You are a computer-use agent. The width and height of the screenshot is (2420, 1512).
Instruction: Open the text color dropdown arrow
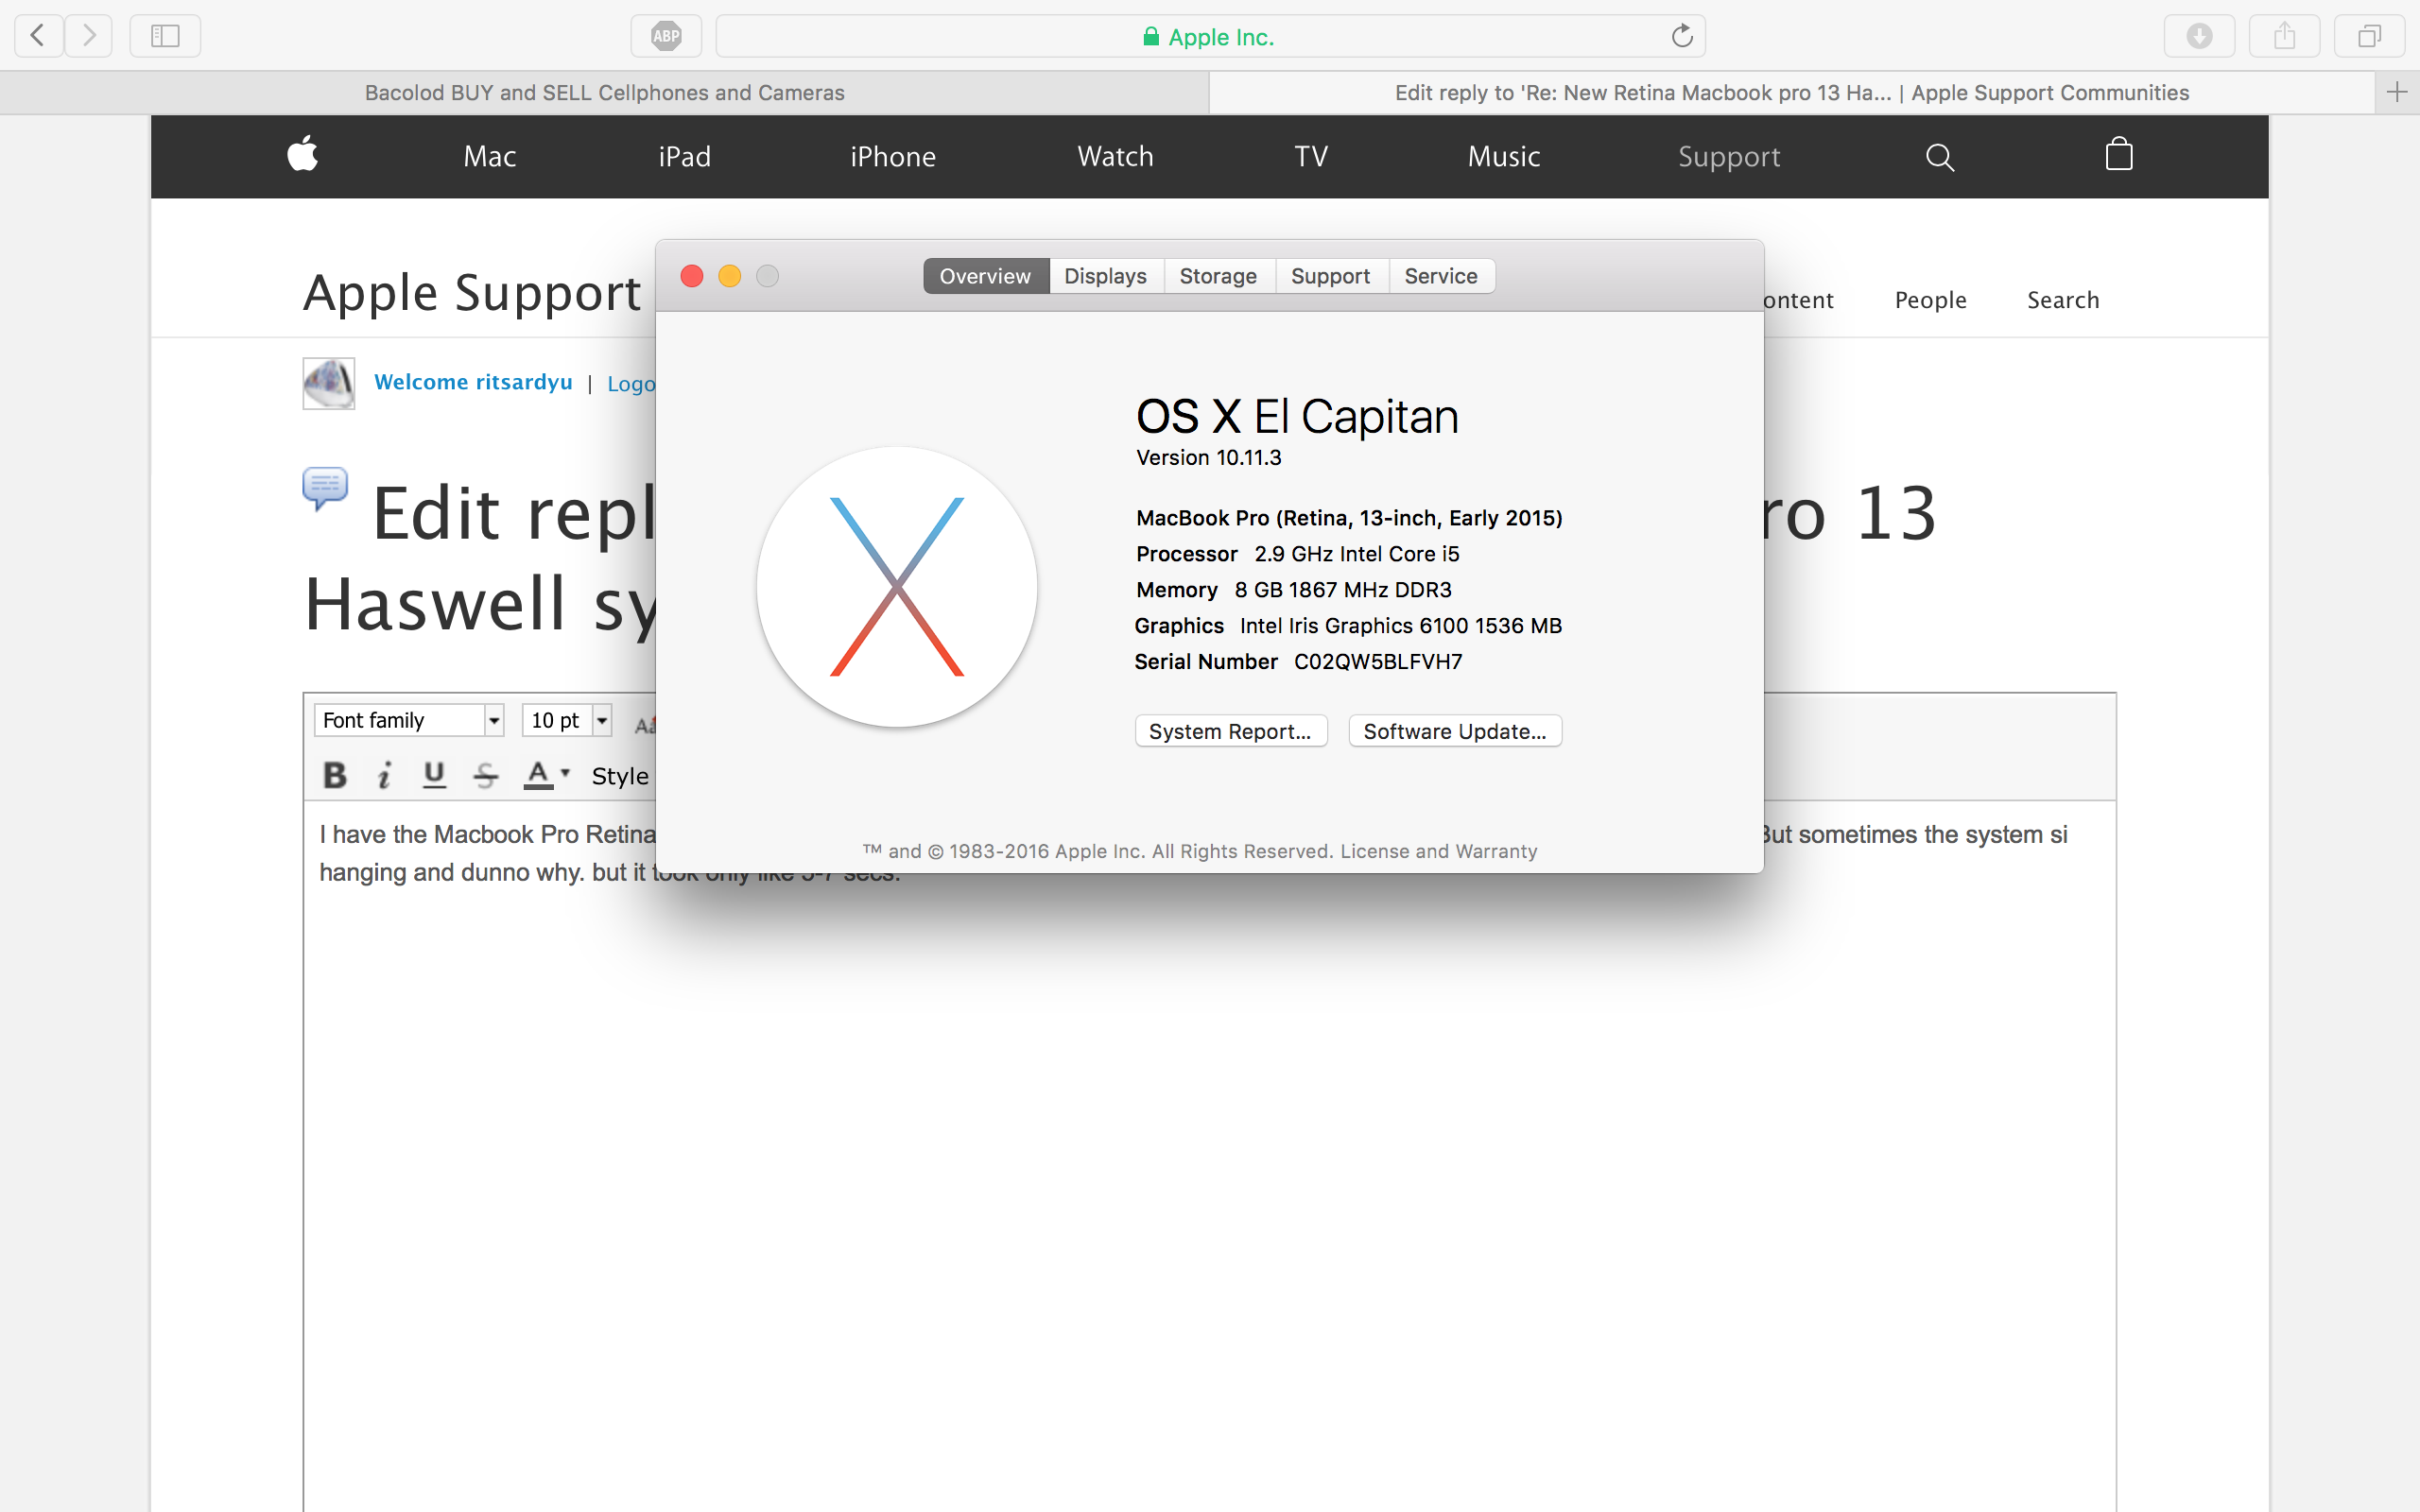tap(565, 773)
